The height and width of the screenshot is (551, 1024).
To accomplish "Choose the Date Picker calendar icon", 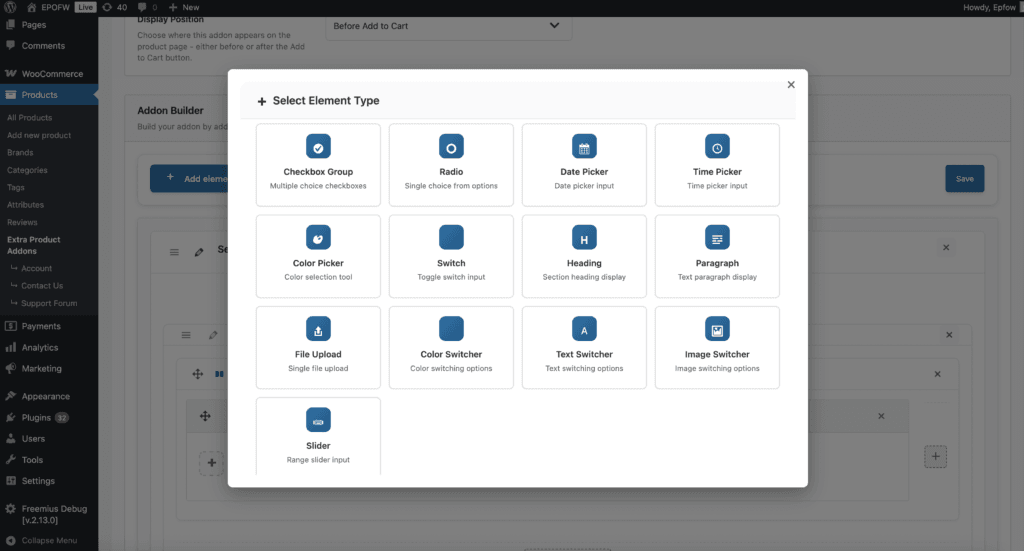I will coord(584,147).
